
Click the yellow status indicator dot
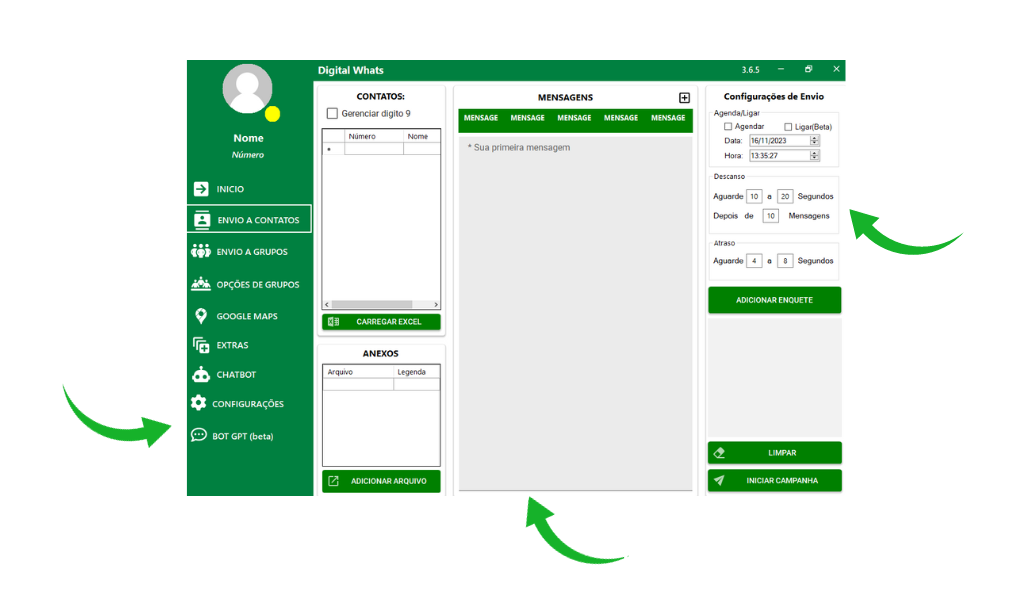(272, 114)
